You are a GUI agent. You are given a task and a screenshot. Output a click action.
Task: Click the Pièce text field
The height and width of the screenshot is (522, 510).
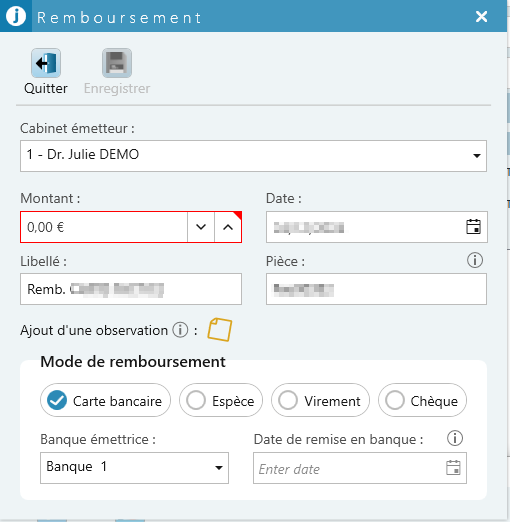click(x=376, y=289)
